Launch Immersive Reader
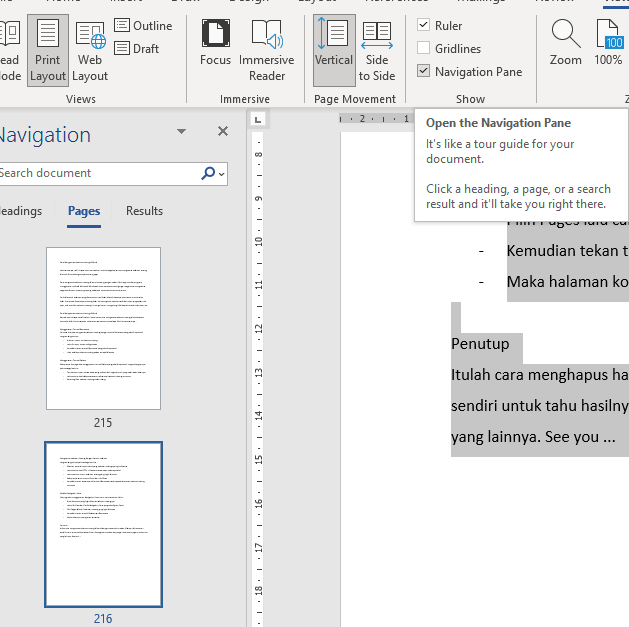The image size is (629, 627). (267, 51)
